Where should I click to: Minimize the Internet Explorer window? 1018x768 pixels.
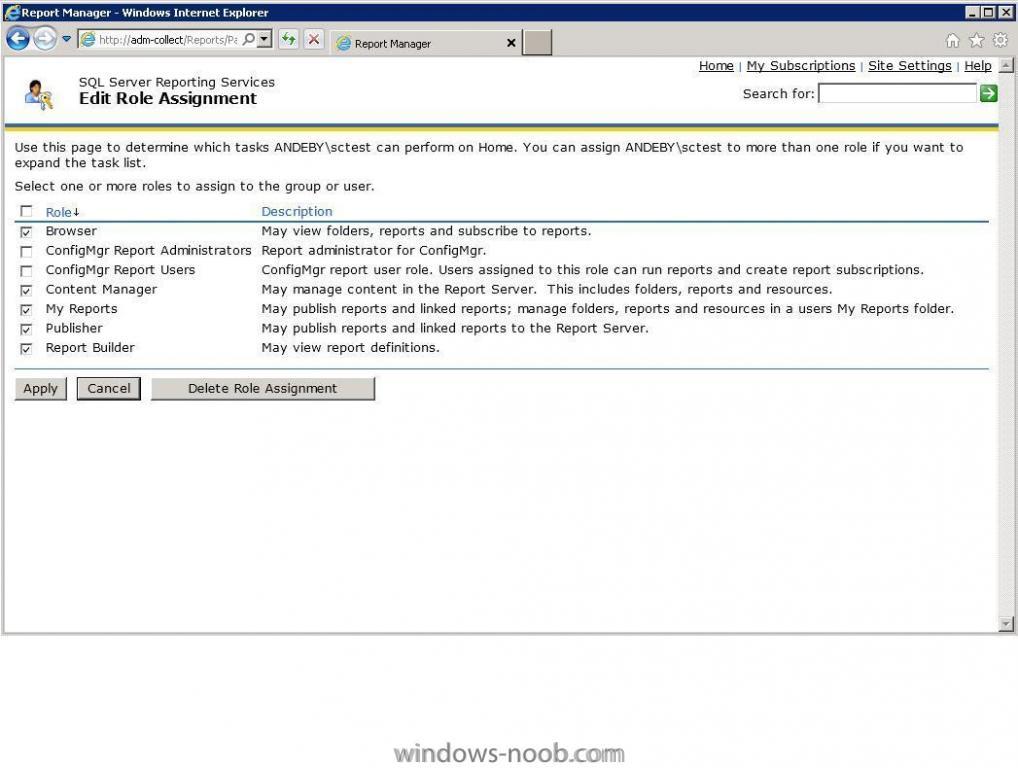click(x=972, y=12)
